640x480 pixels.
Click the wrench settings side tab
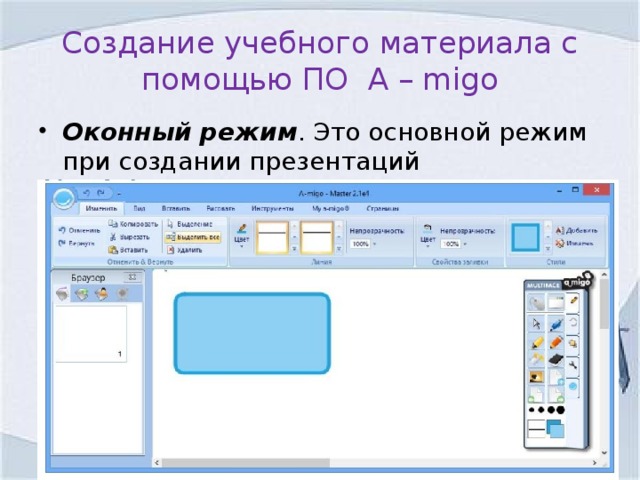(573, 364)
